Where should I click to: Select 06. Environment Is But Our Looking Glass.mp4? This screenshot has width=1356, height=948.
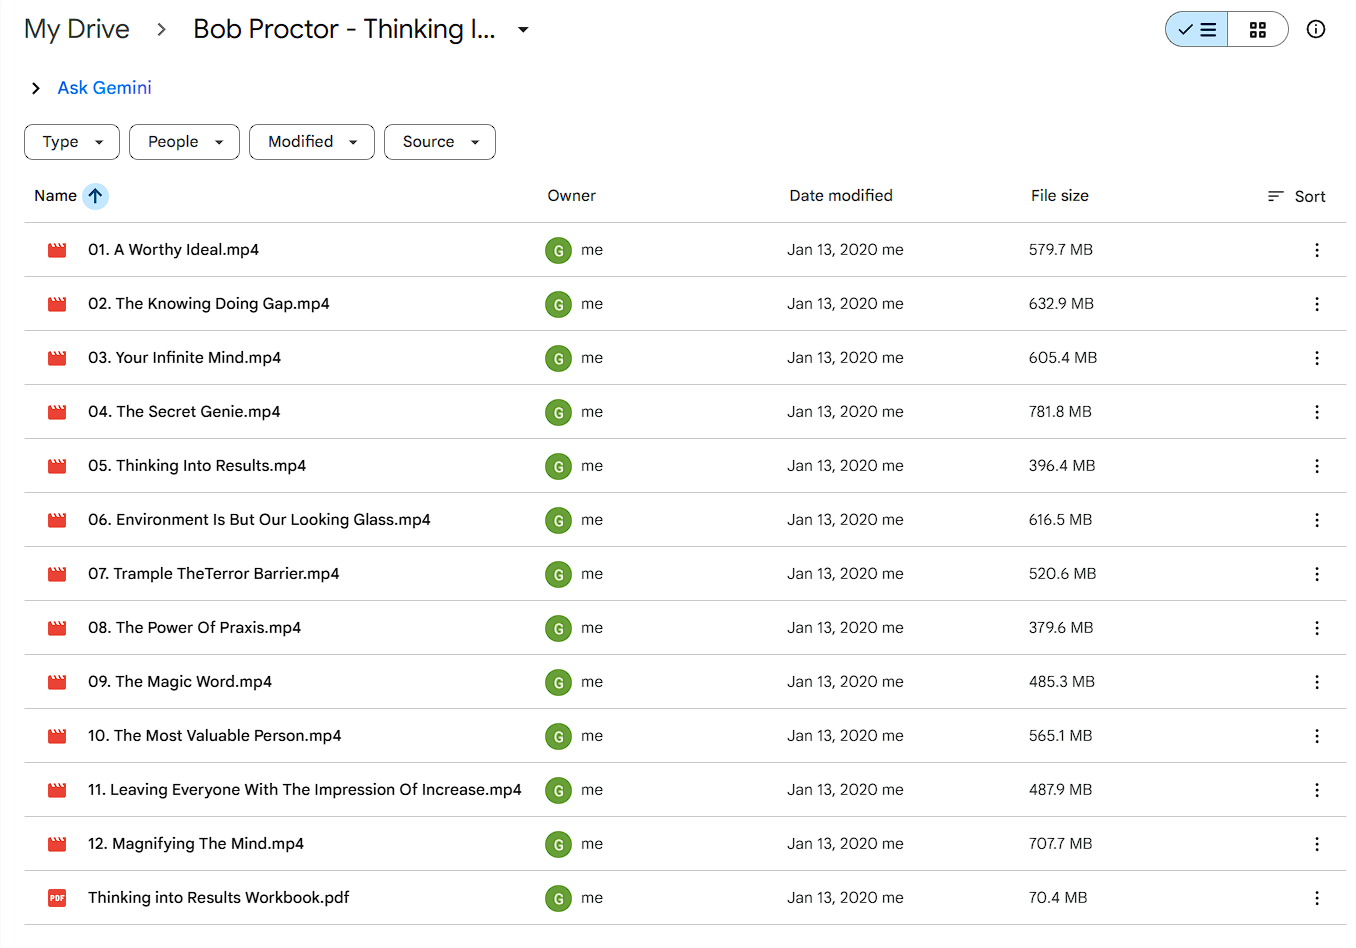pyautogui.click(x=259, y=520)
